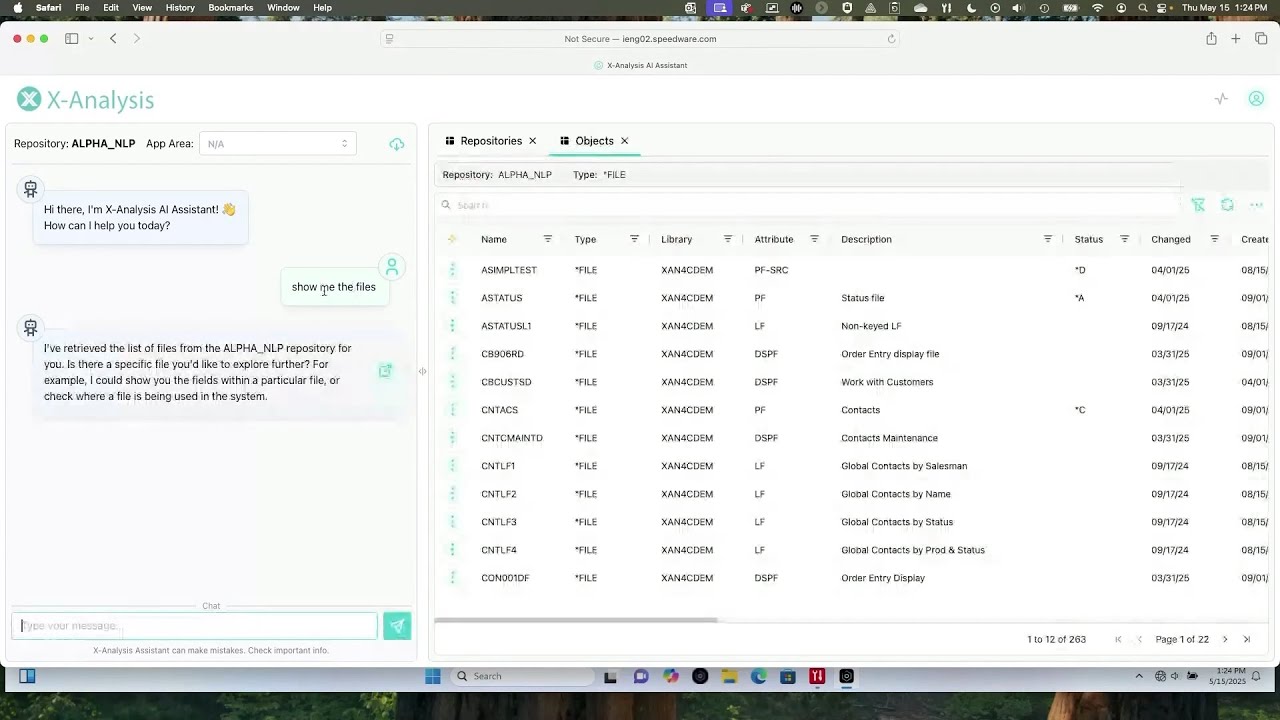The width and height of the screenshot is (1280, 720).
Task: Sort the grid by the Description column header
Action: click(x=866, y=239)
